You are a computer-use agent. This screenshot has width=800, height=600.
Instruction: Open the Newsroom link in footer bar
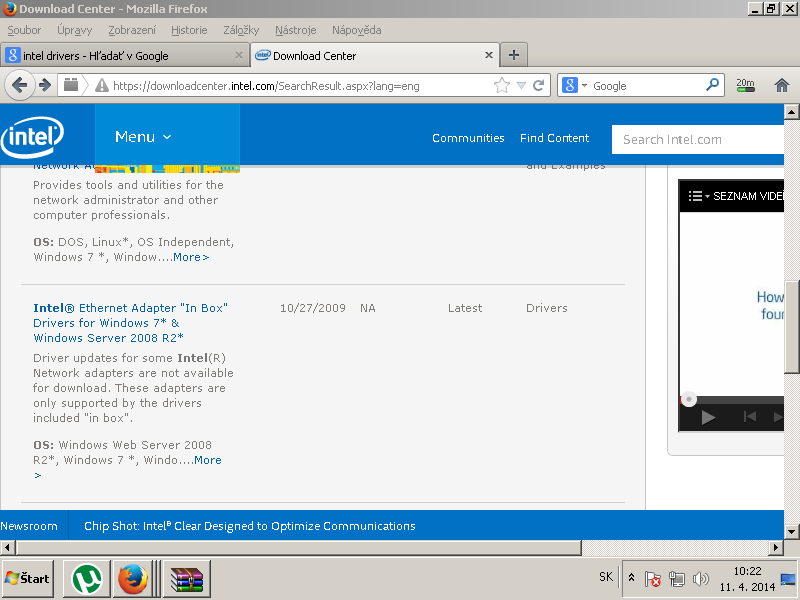29,526
